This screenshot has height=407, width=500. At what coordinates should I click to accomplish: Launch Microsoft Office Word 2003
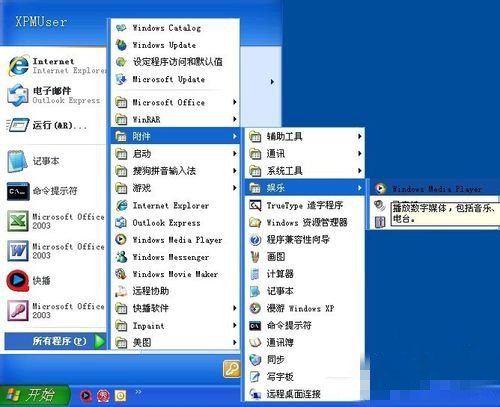tap(55, 251)
